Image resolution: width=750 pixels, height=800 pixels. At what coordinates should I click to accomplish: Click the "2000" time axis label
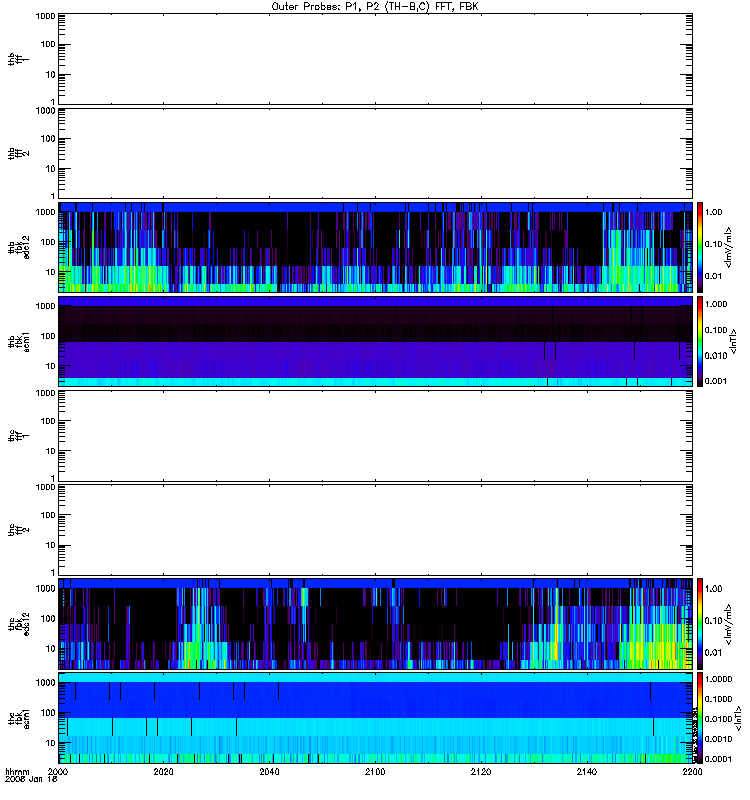coord(58,772)
